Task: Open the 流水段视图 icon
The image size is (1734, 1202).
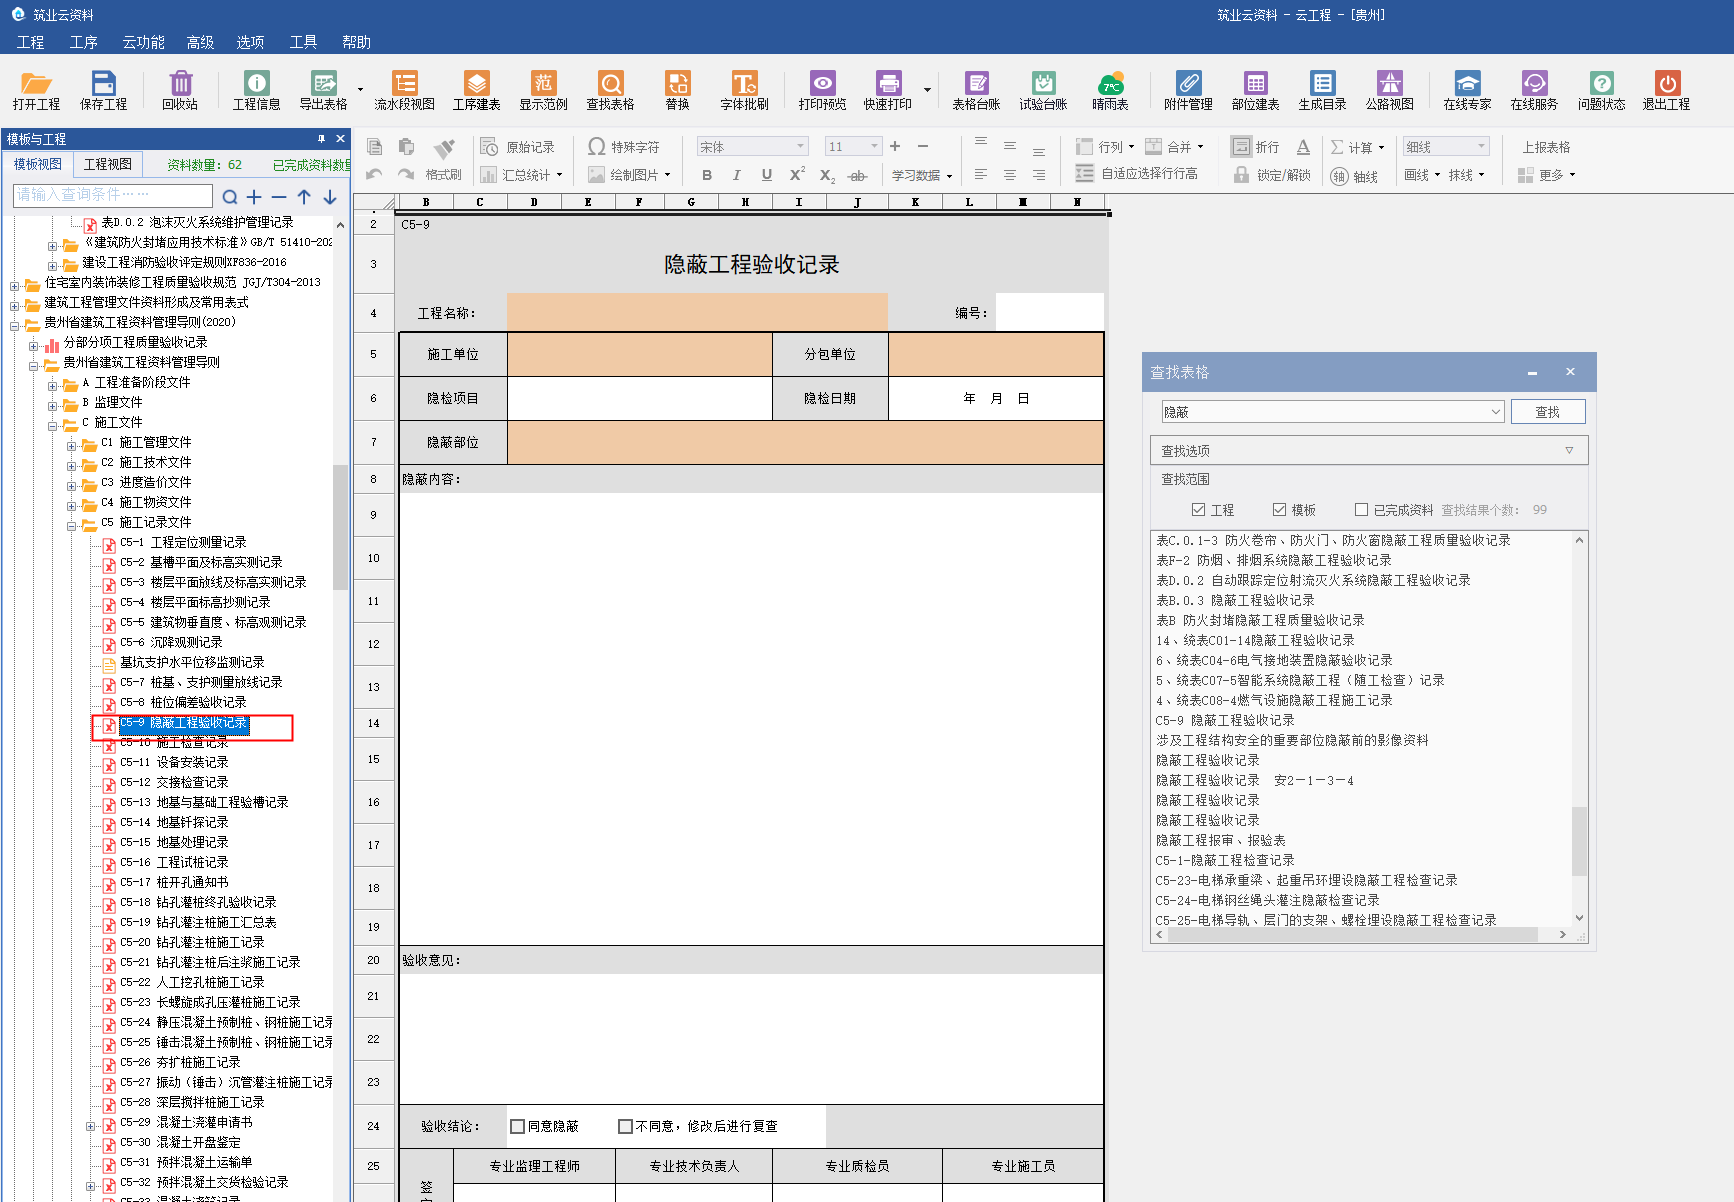Action: (404, 90)
